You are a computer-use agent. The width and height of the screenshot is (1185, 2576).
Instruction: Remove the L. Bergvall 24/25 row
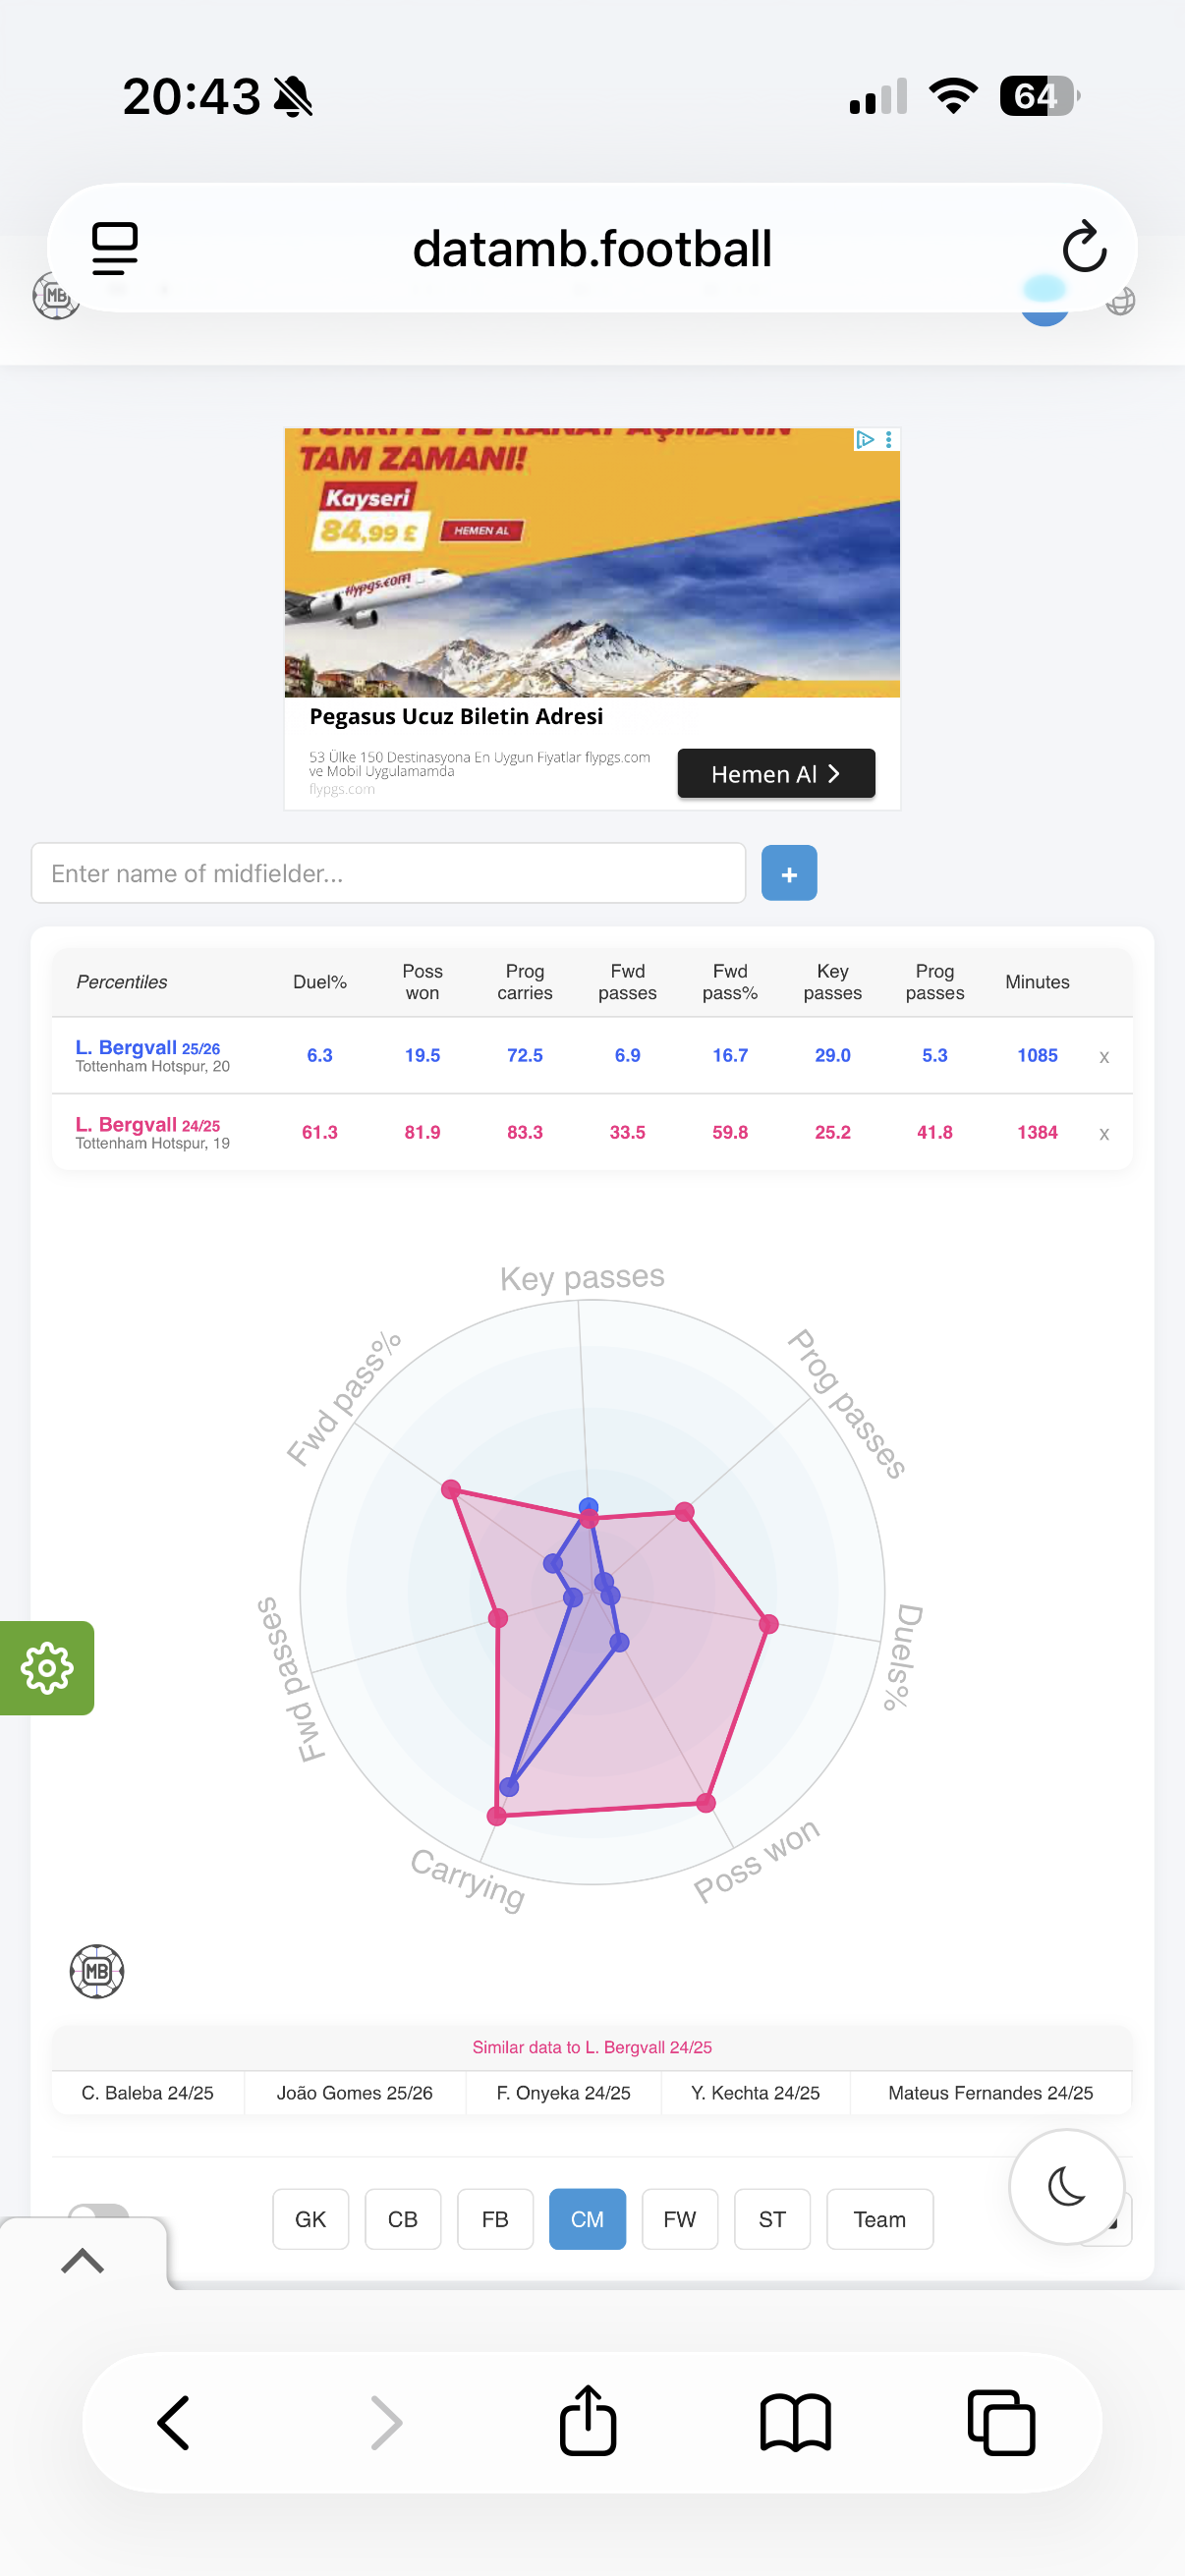coord(1104,1134)
